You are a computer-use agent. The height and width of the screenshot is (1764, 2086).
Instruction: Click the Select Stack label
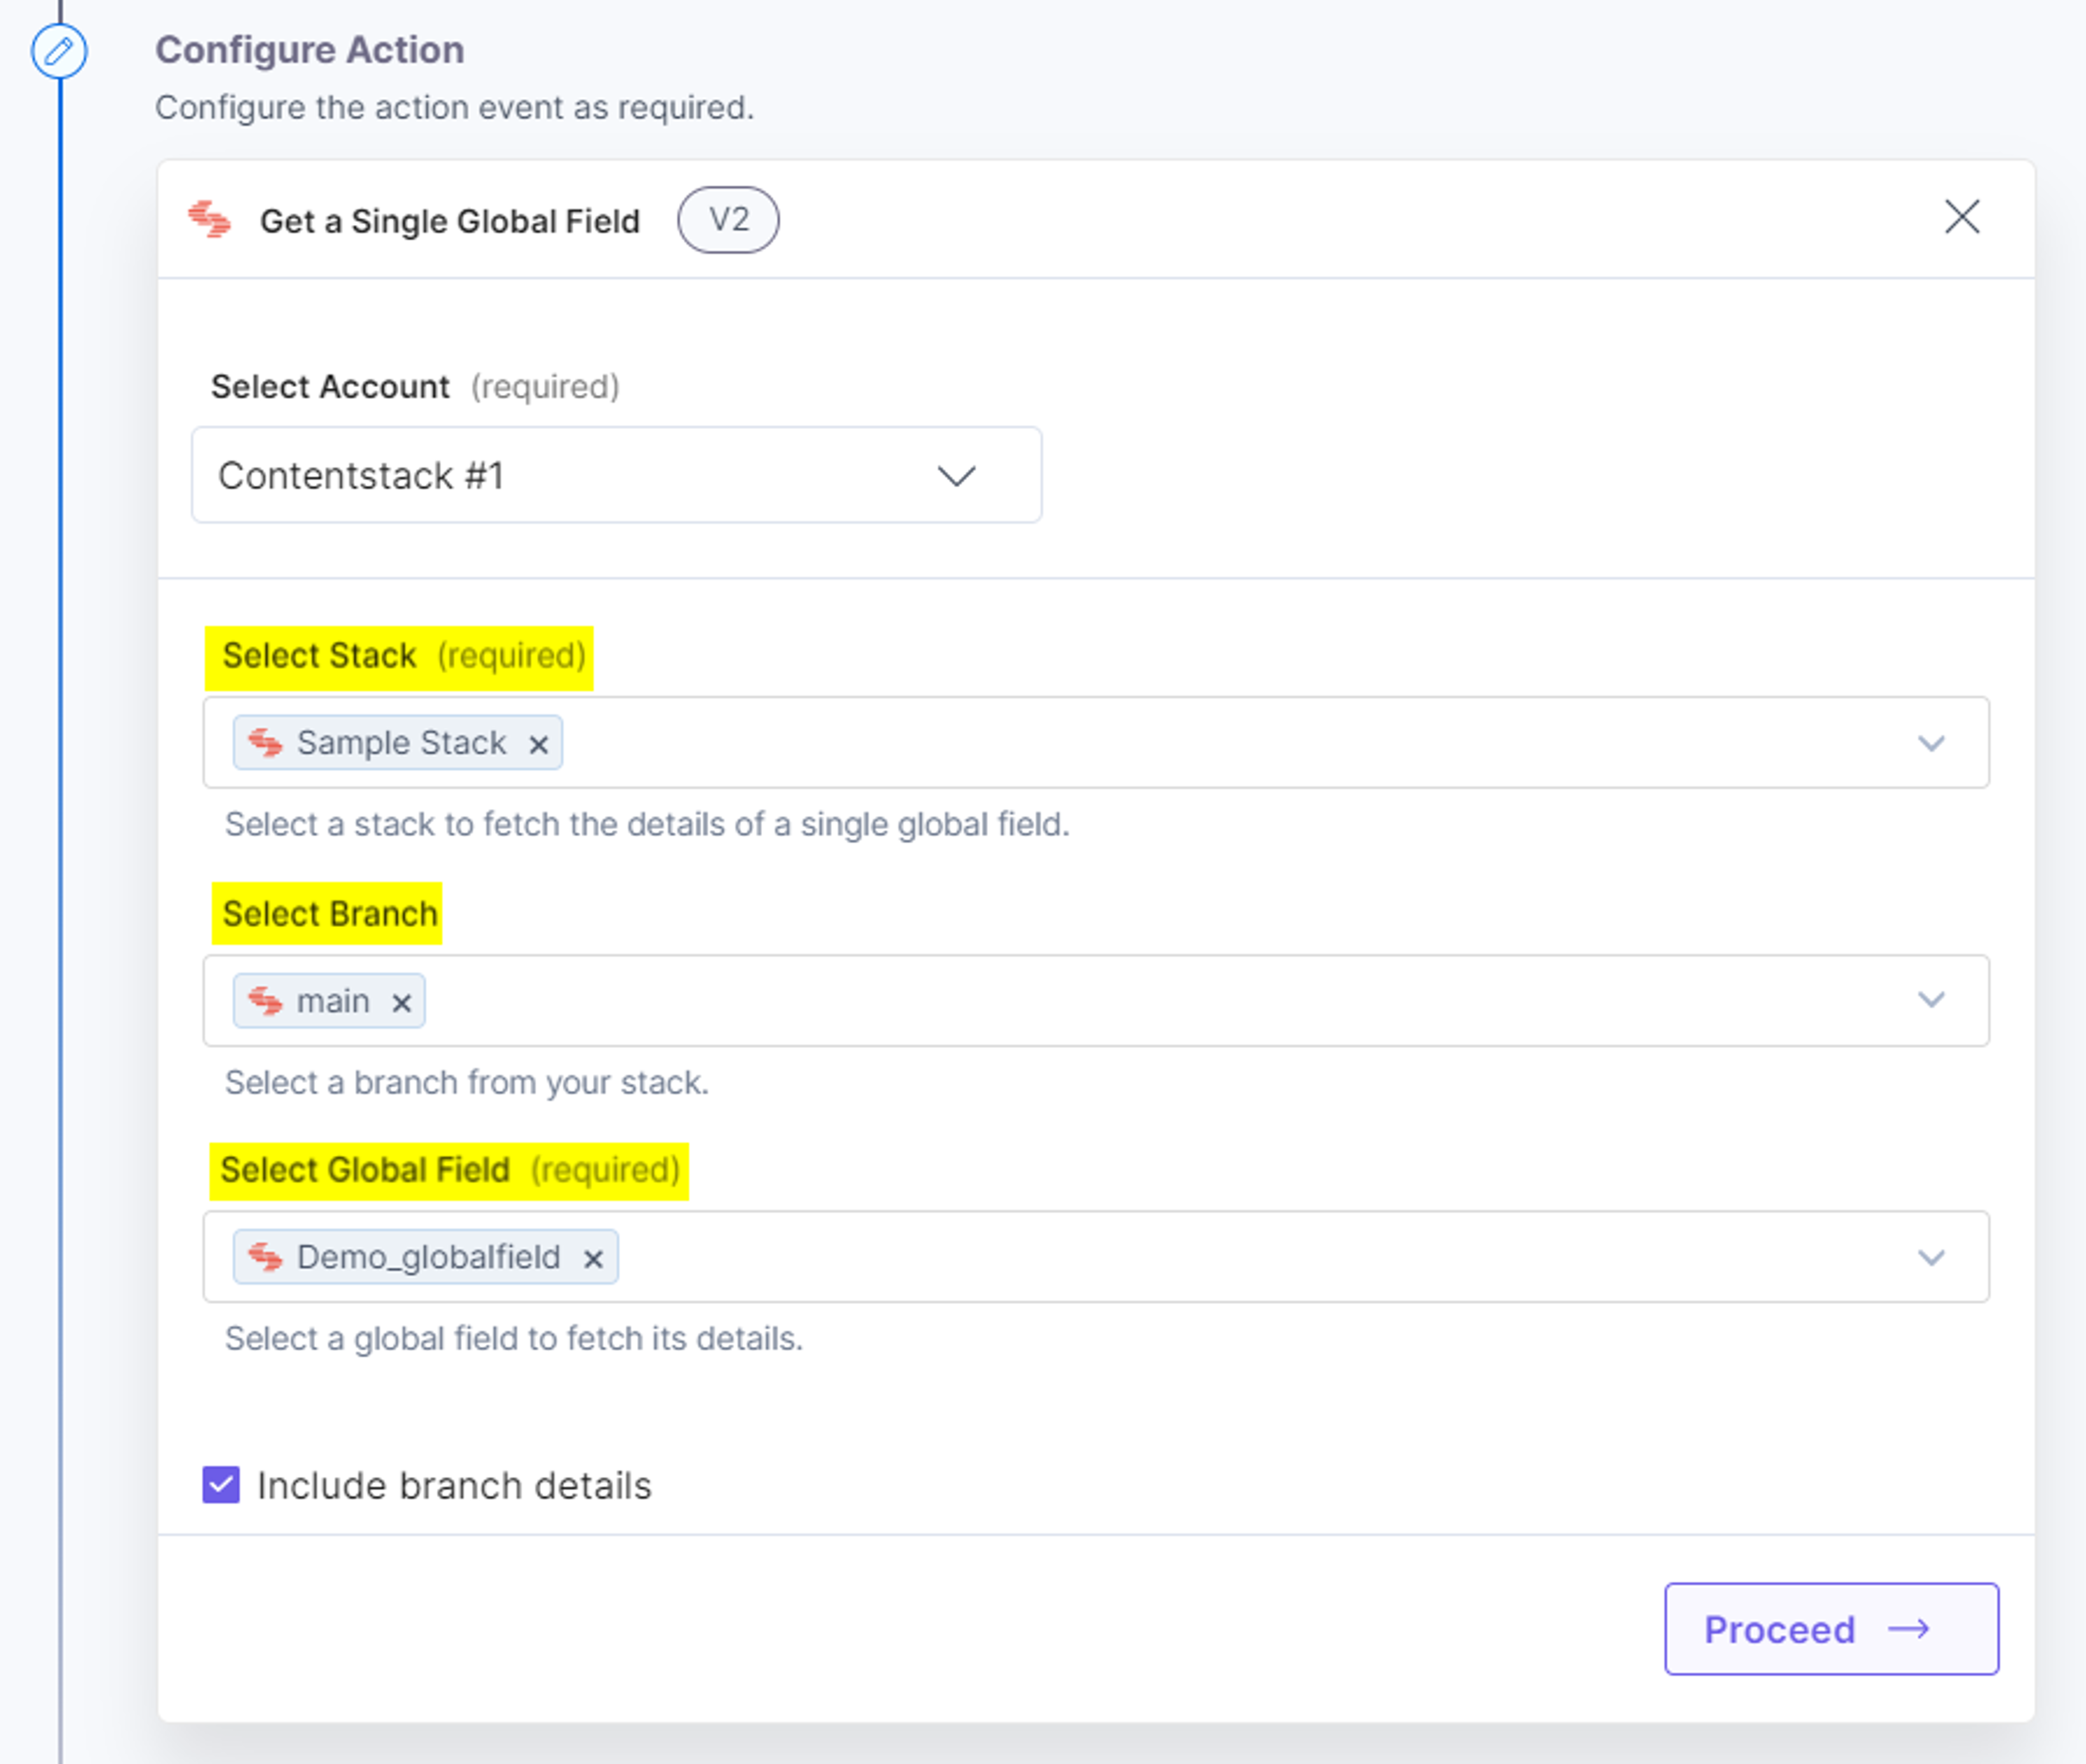tap(319, 656)
